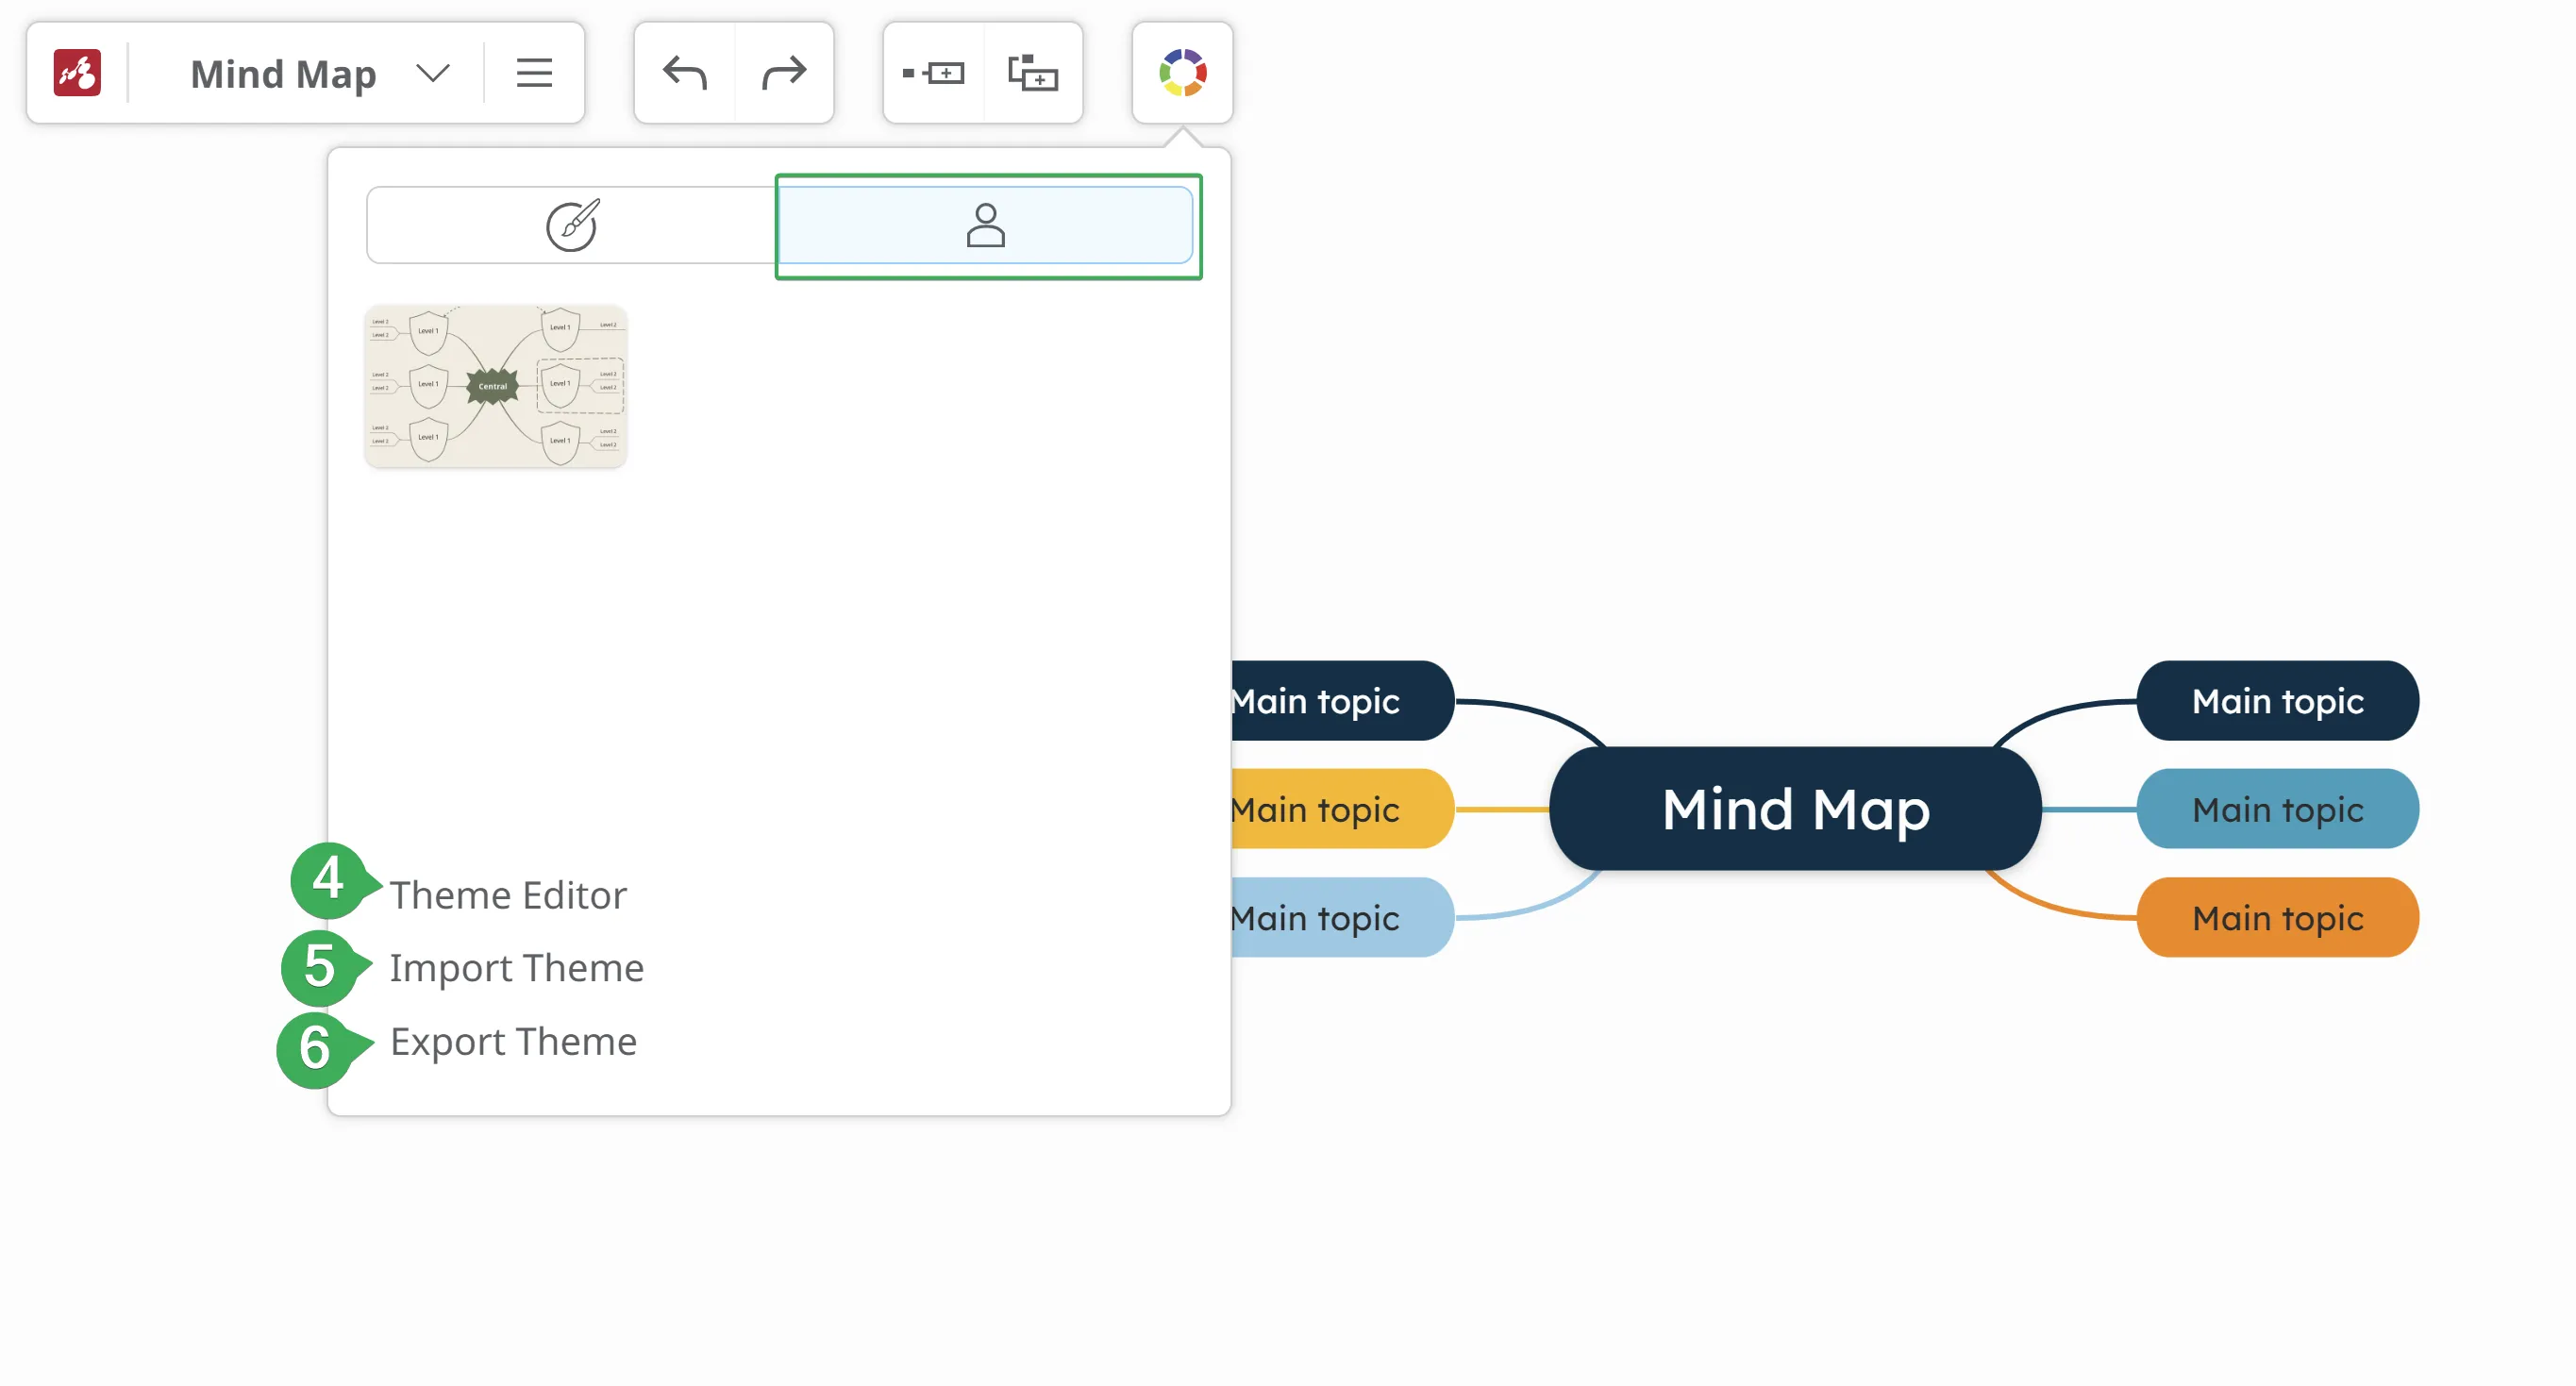Click Export Theme
2576x1386 pixels.
(513, 1041)
